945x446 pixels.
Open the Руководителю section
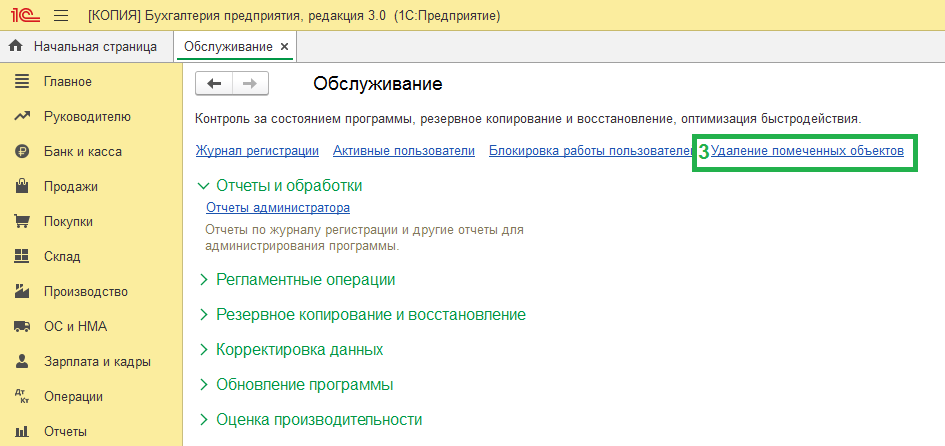[x=87, y=116]
